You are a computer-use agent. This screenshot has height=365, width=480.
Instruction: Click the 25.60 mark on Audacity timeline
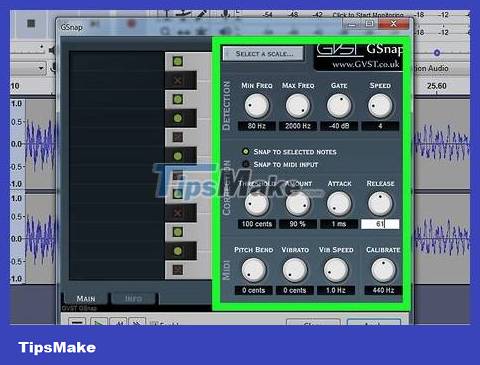coord(437,86)
